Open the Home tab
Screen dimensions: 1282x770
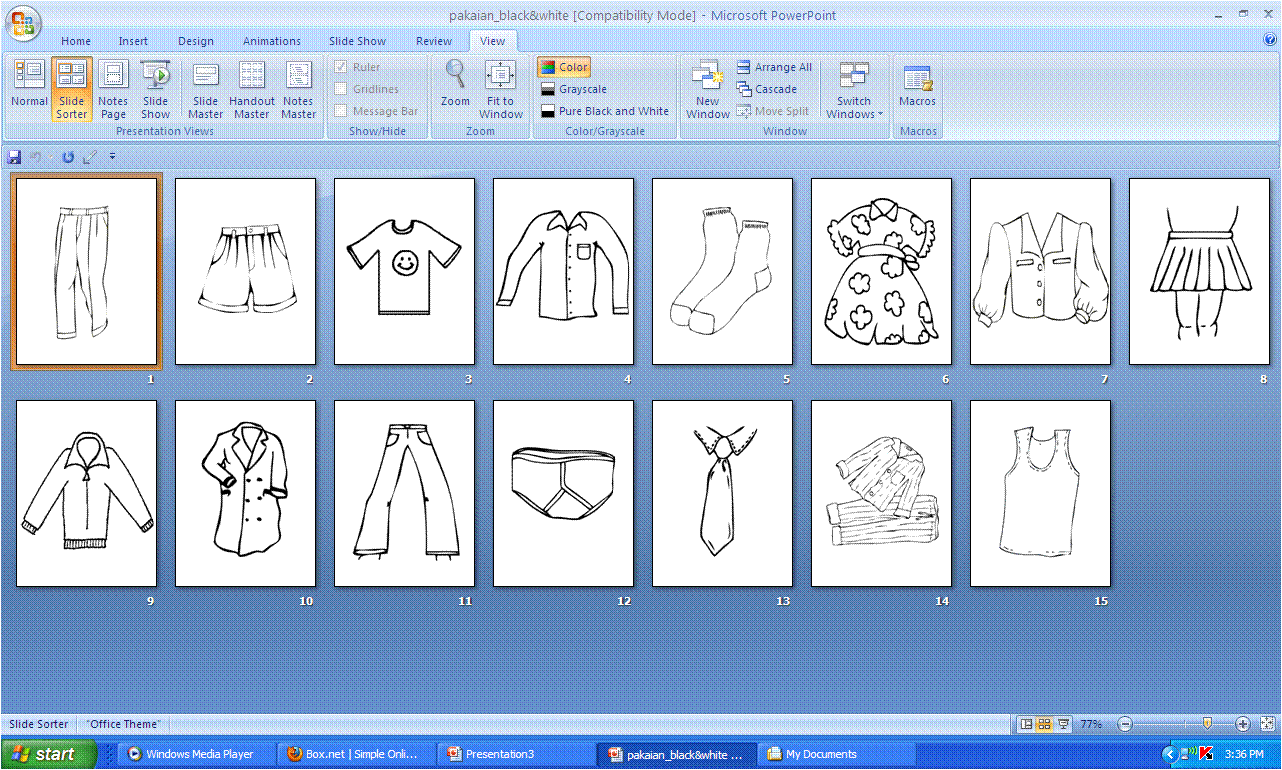[x=76, y=41]
